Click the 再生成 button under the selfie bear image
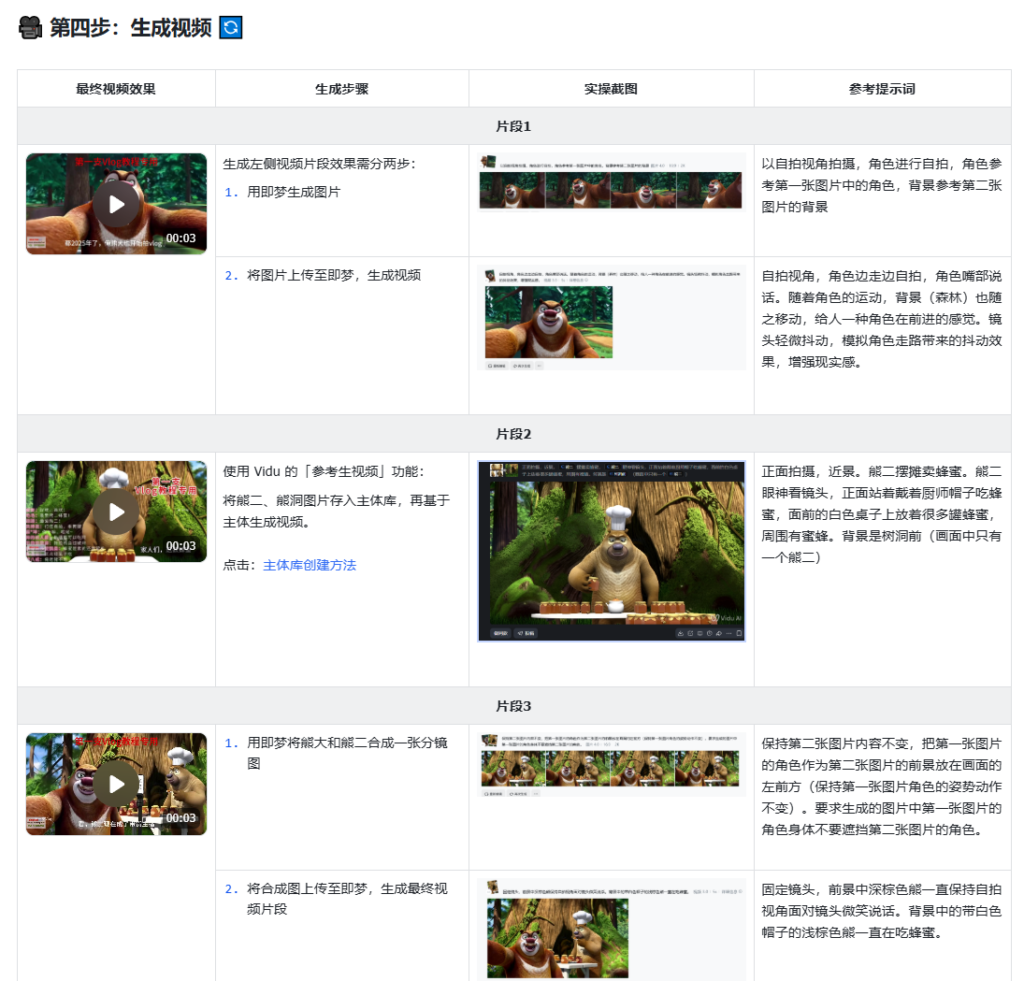Screen dimensions: 1024x981 (496, 366)
